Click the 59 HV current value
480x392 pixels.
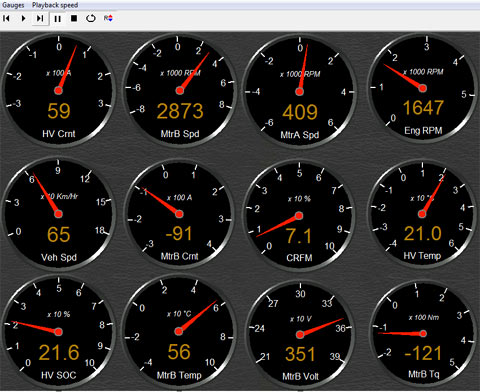[x=59, y=111]
